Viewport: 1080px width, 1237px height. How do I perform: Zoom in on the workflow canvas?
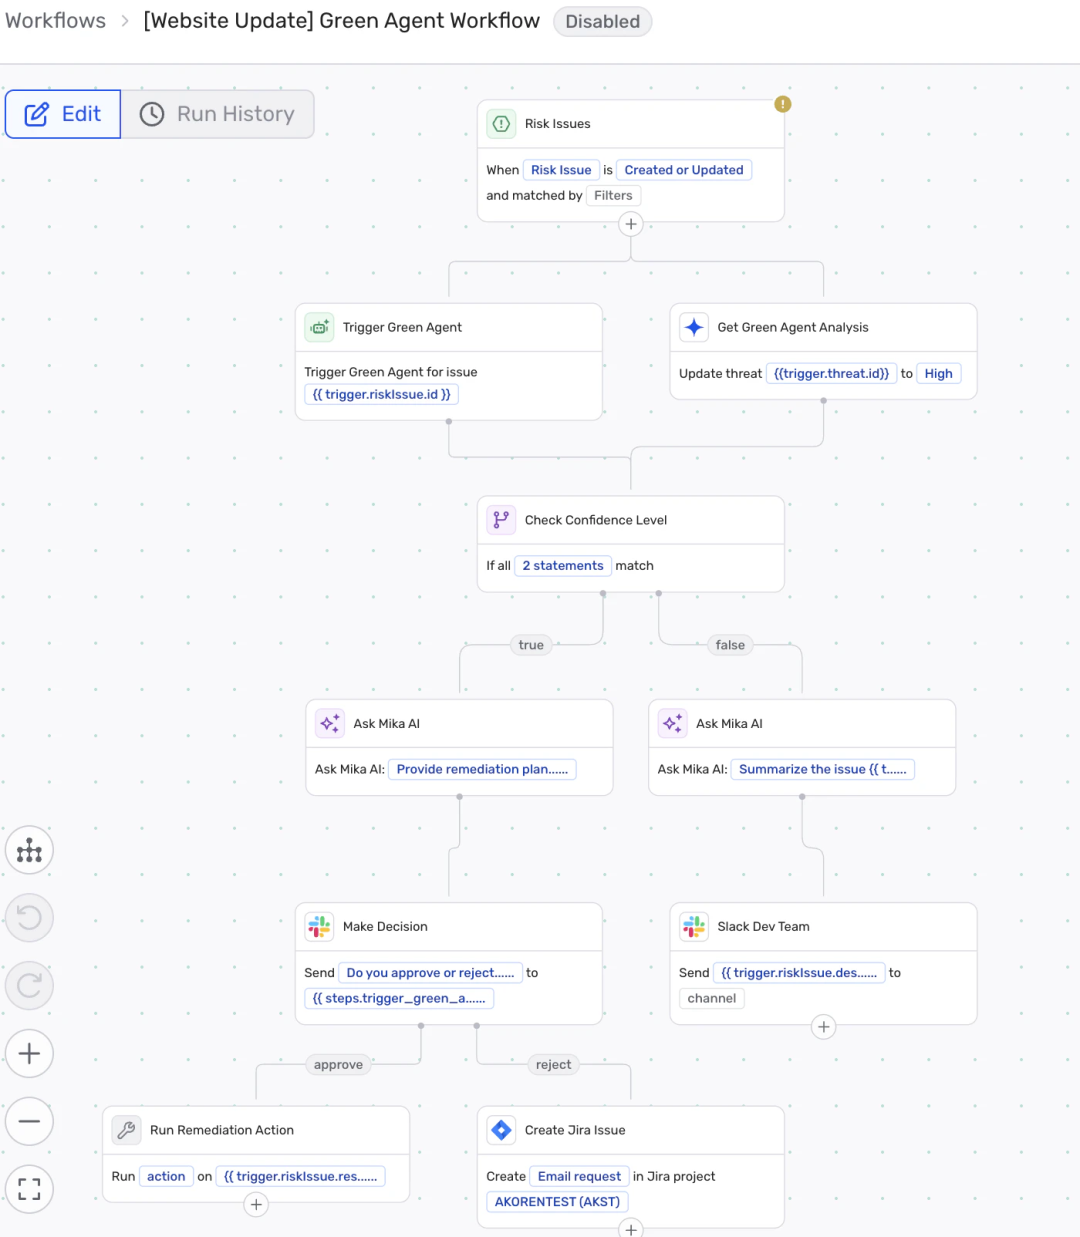(x=29, y=1053)
